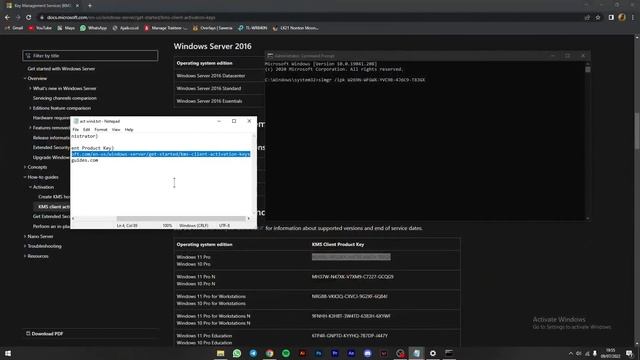Focus the Filter by title box
Screen dimensions: 640x360
pyautogui.click(x=90, y=56)
